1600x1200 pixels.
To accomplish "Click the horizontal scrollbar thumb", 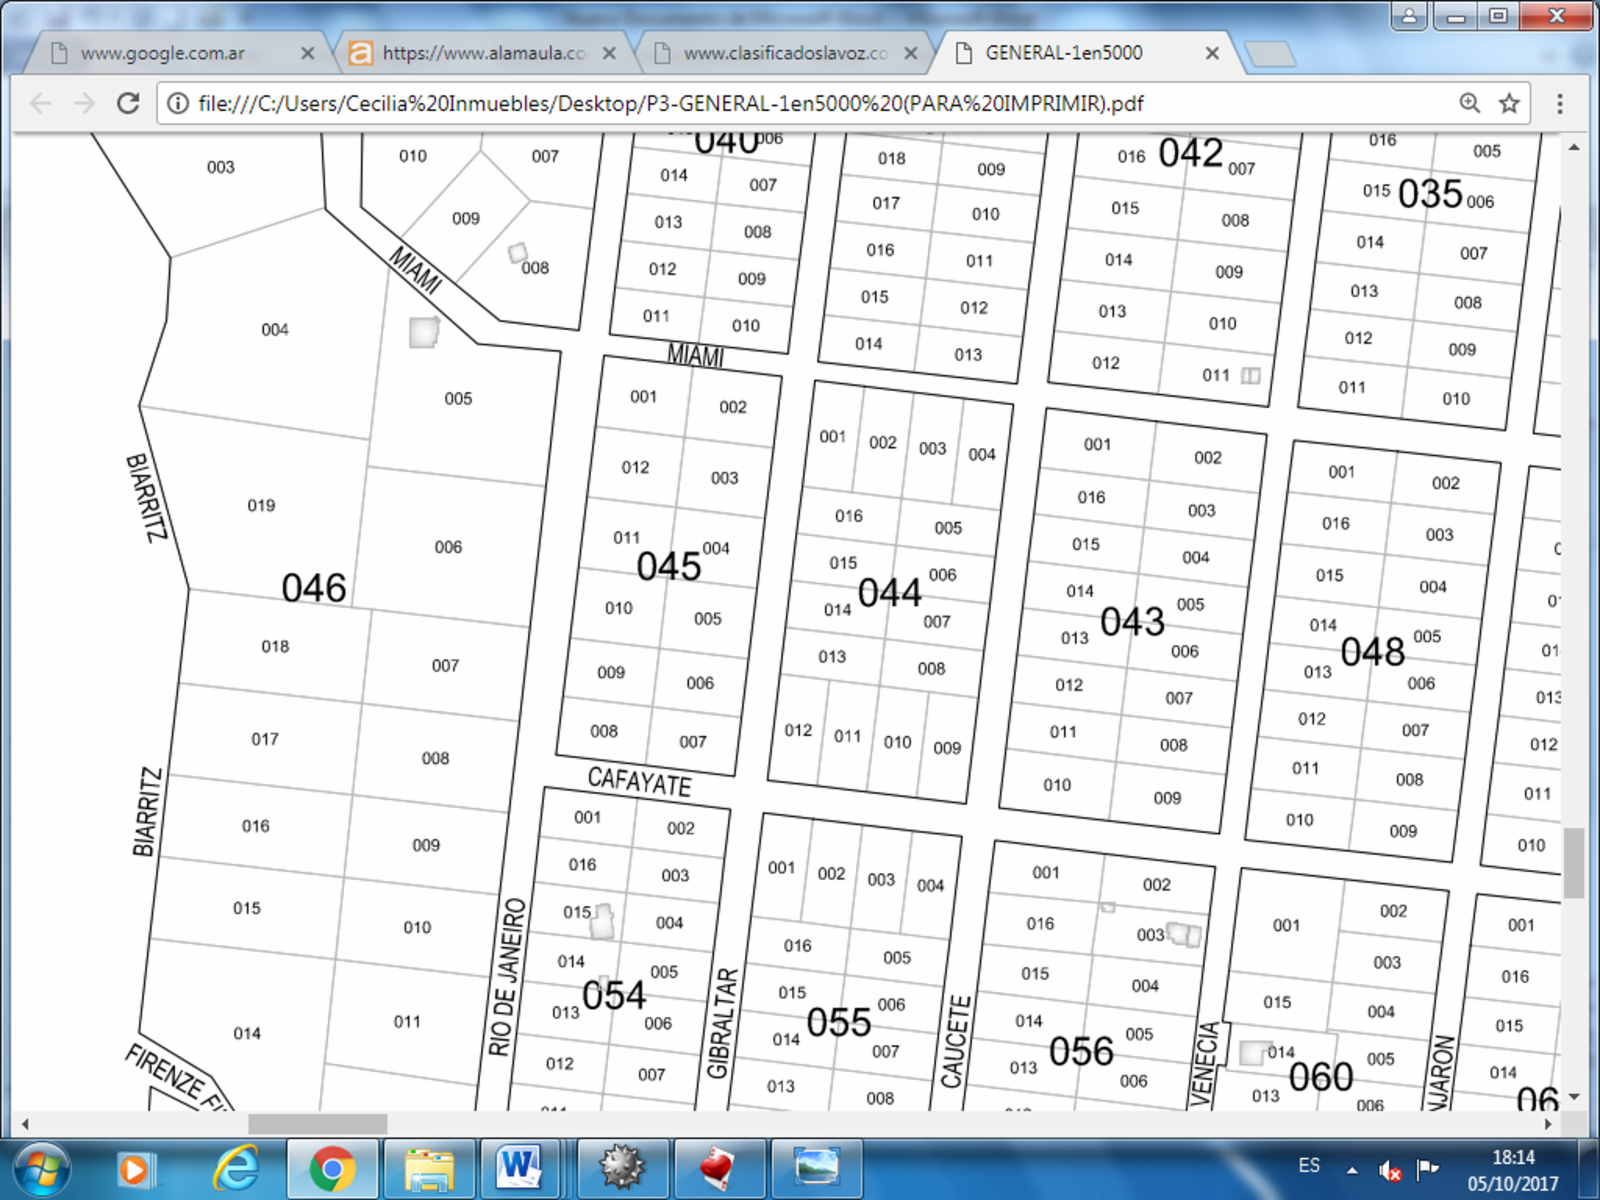I will click(317, 1124).
